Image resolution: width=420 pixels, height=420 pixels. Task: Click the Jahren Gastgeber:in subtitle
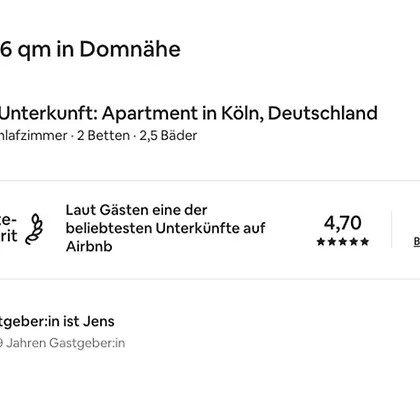pos(63,343)
